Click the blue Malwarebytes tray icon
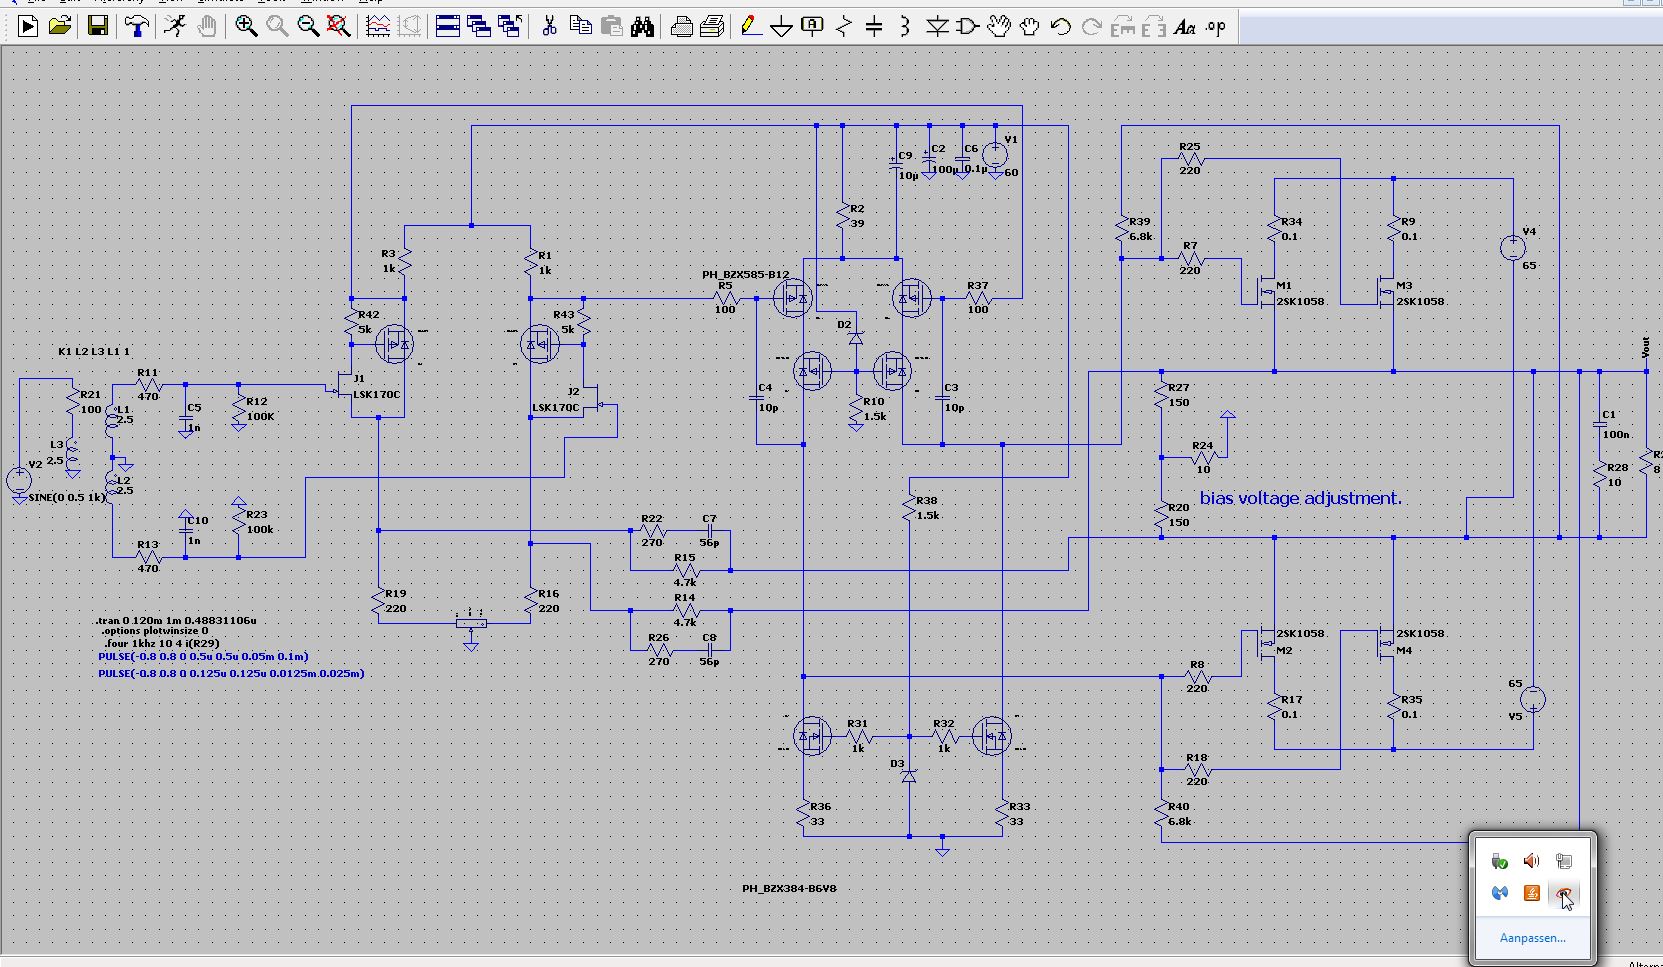The height and width of the screenshot is (967, 1663). pyautogui.click(x=1499, y=893)
